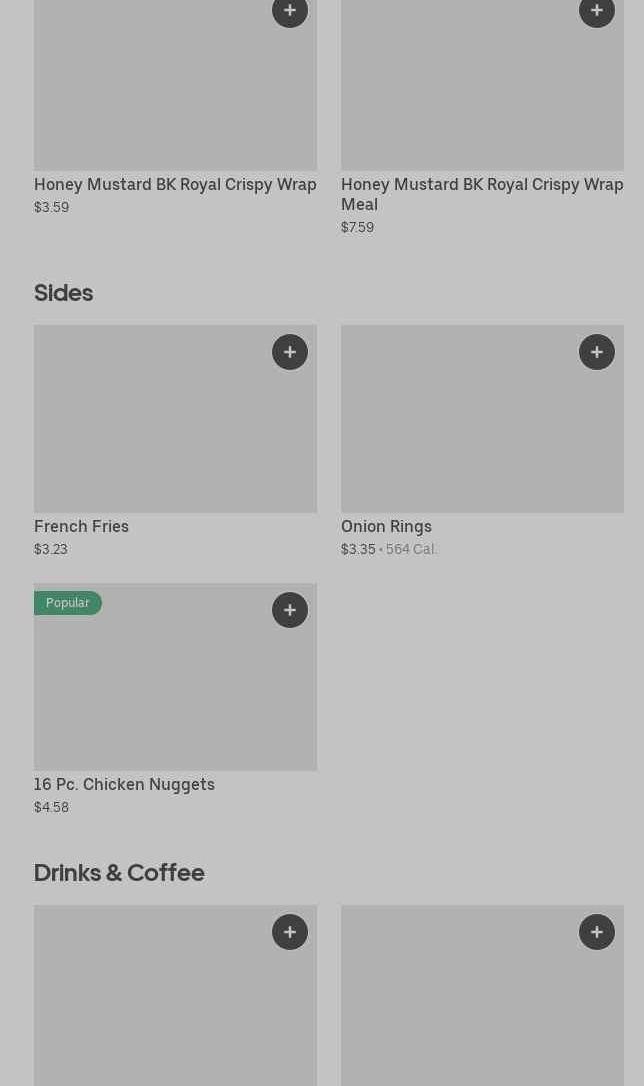644x1086 pixels.
Task: Add first Drinks & Coffee item using plus
Action: tap(290, 932)
